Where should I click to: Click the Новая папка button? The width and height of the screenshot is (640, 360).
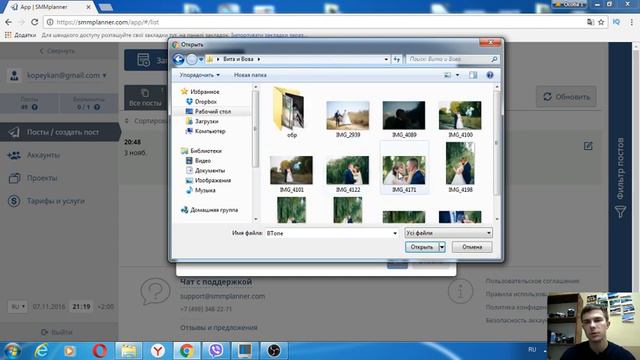coord(250,75)
